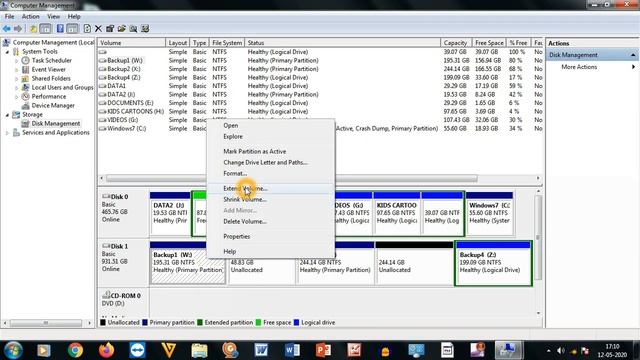Open the File menu

(x=9, y=16)
